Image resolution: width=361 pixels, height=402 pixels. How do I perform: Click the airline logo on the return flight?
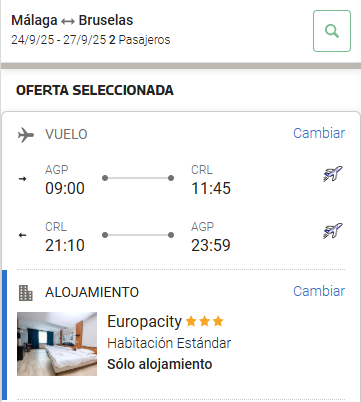pos(333,231)
